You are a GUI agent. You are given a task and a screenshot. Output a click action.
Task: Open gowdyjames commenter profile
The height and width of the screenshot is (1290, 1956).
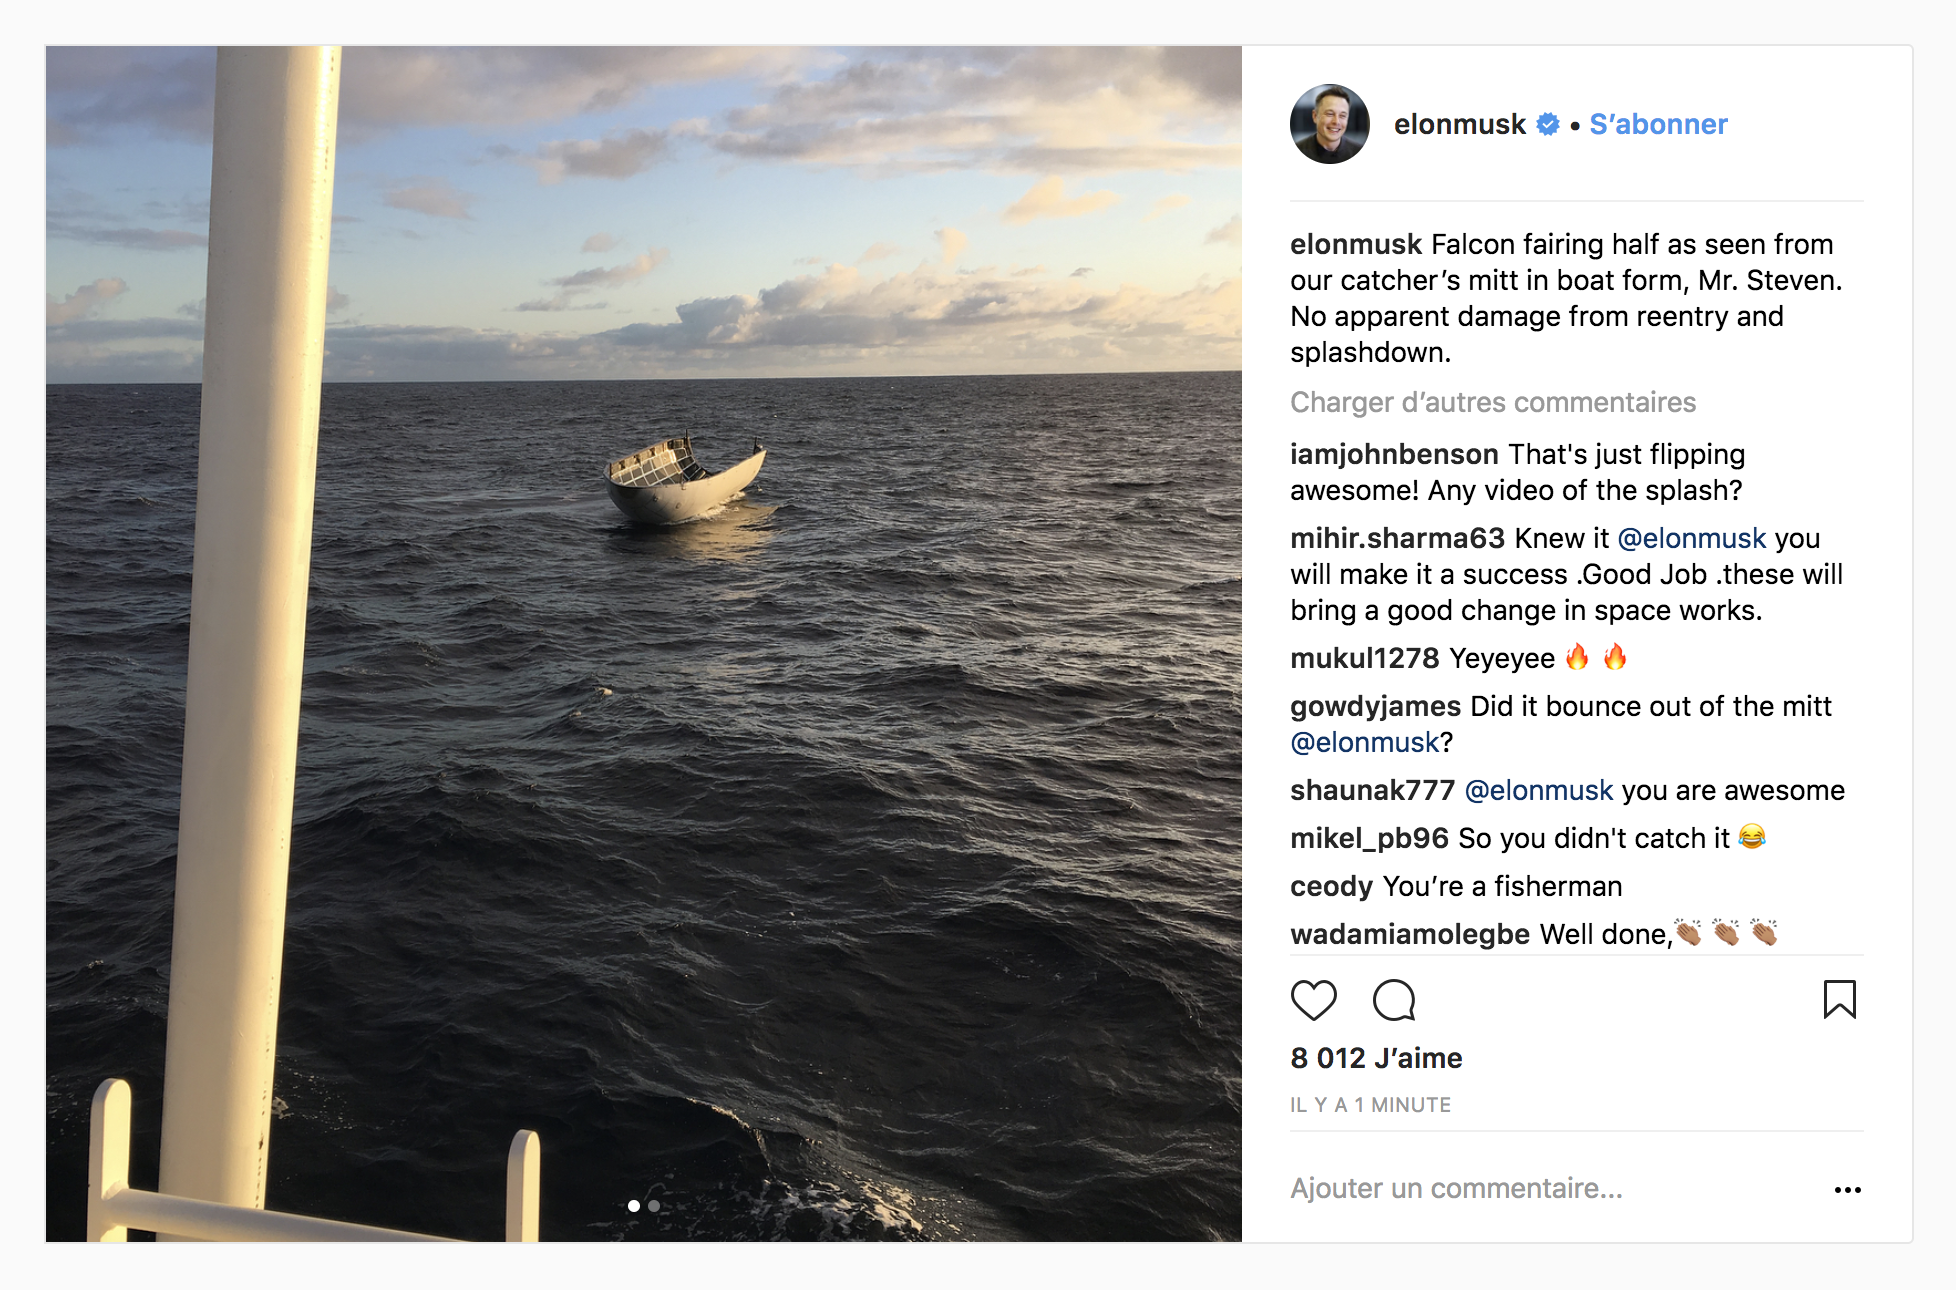click(x=1376, y=706)
